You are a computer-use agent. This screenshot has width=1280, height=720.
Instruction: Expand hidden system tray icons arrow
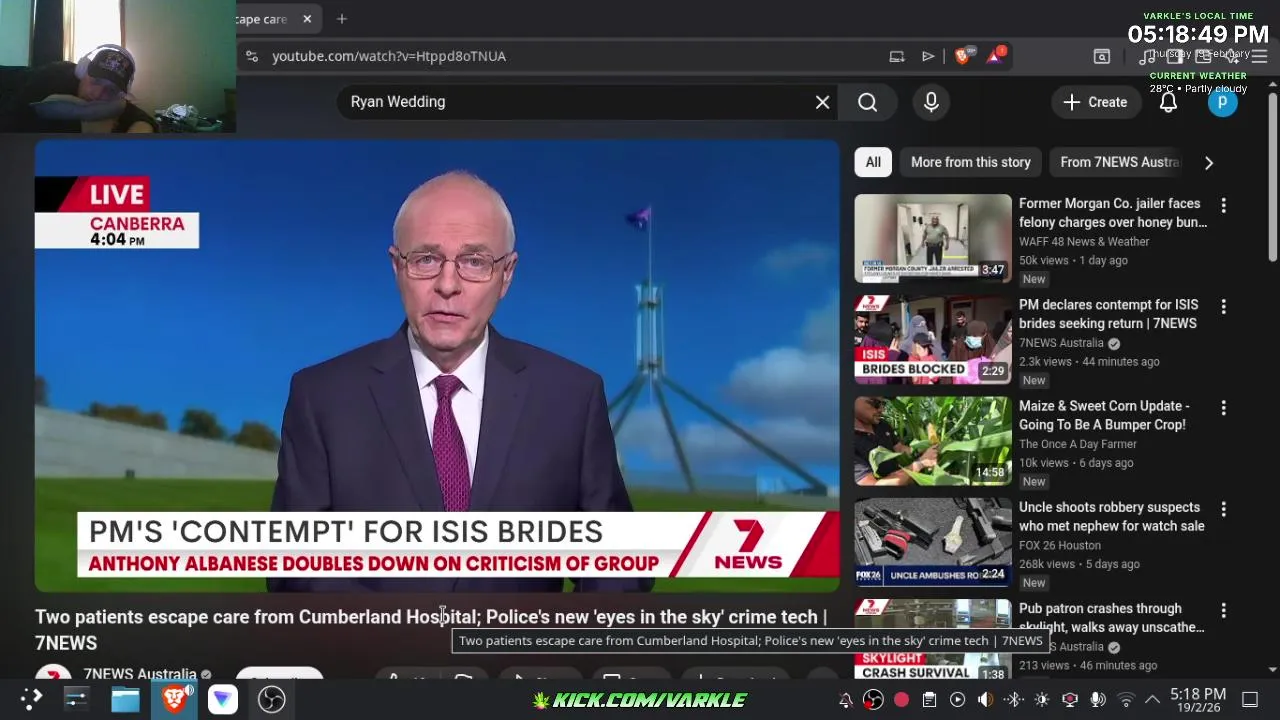pyautogui.click(x=1151, y=700)
